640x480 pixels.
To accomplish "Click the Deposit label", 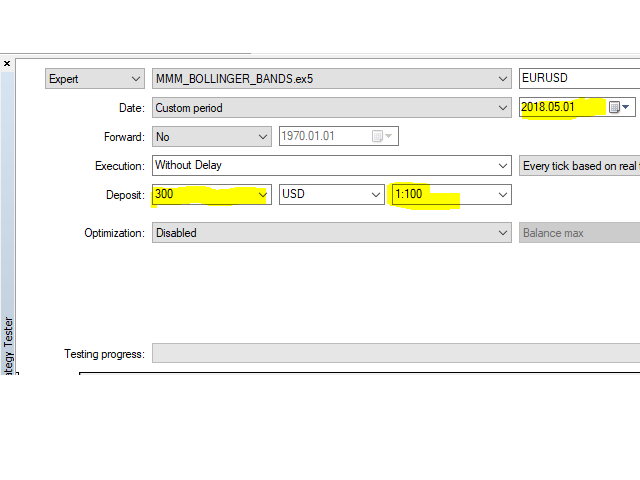I will coord(125,195).
